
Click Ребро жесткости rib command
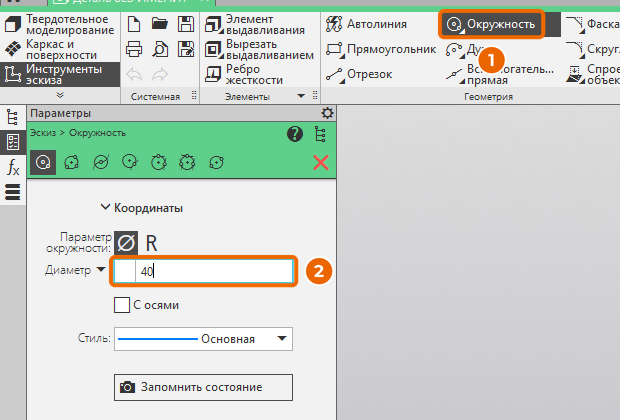click(244, 74)
